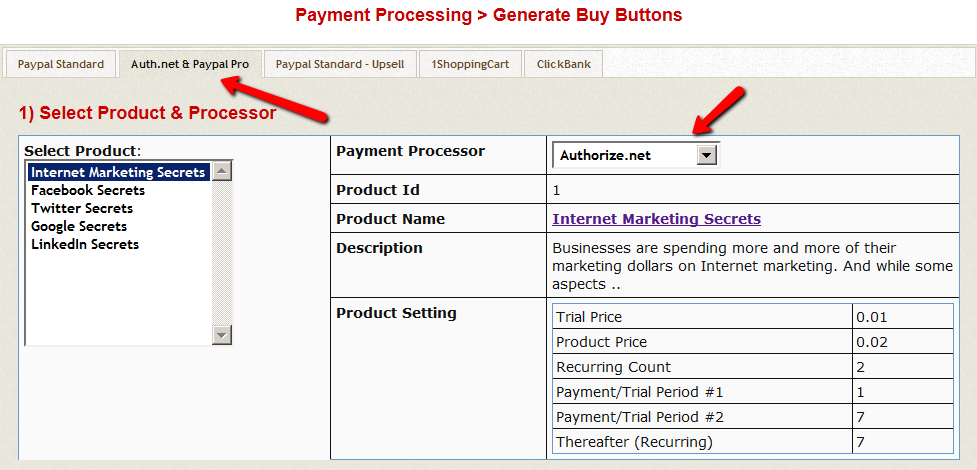
Task: Click the Authorize.net dropdown arrow
Action: pyautogui.click(x=707, y=155)
